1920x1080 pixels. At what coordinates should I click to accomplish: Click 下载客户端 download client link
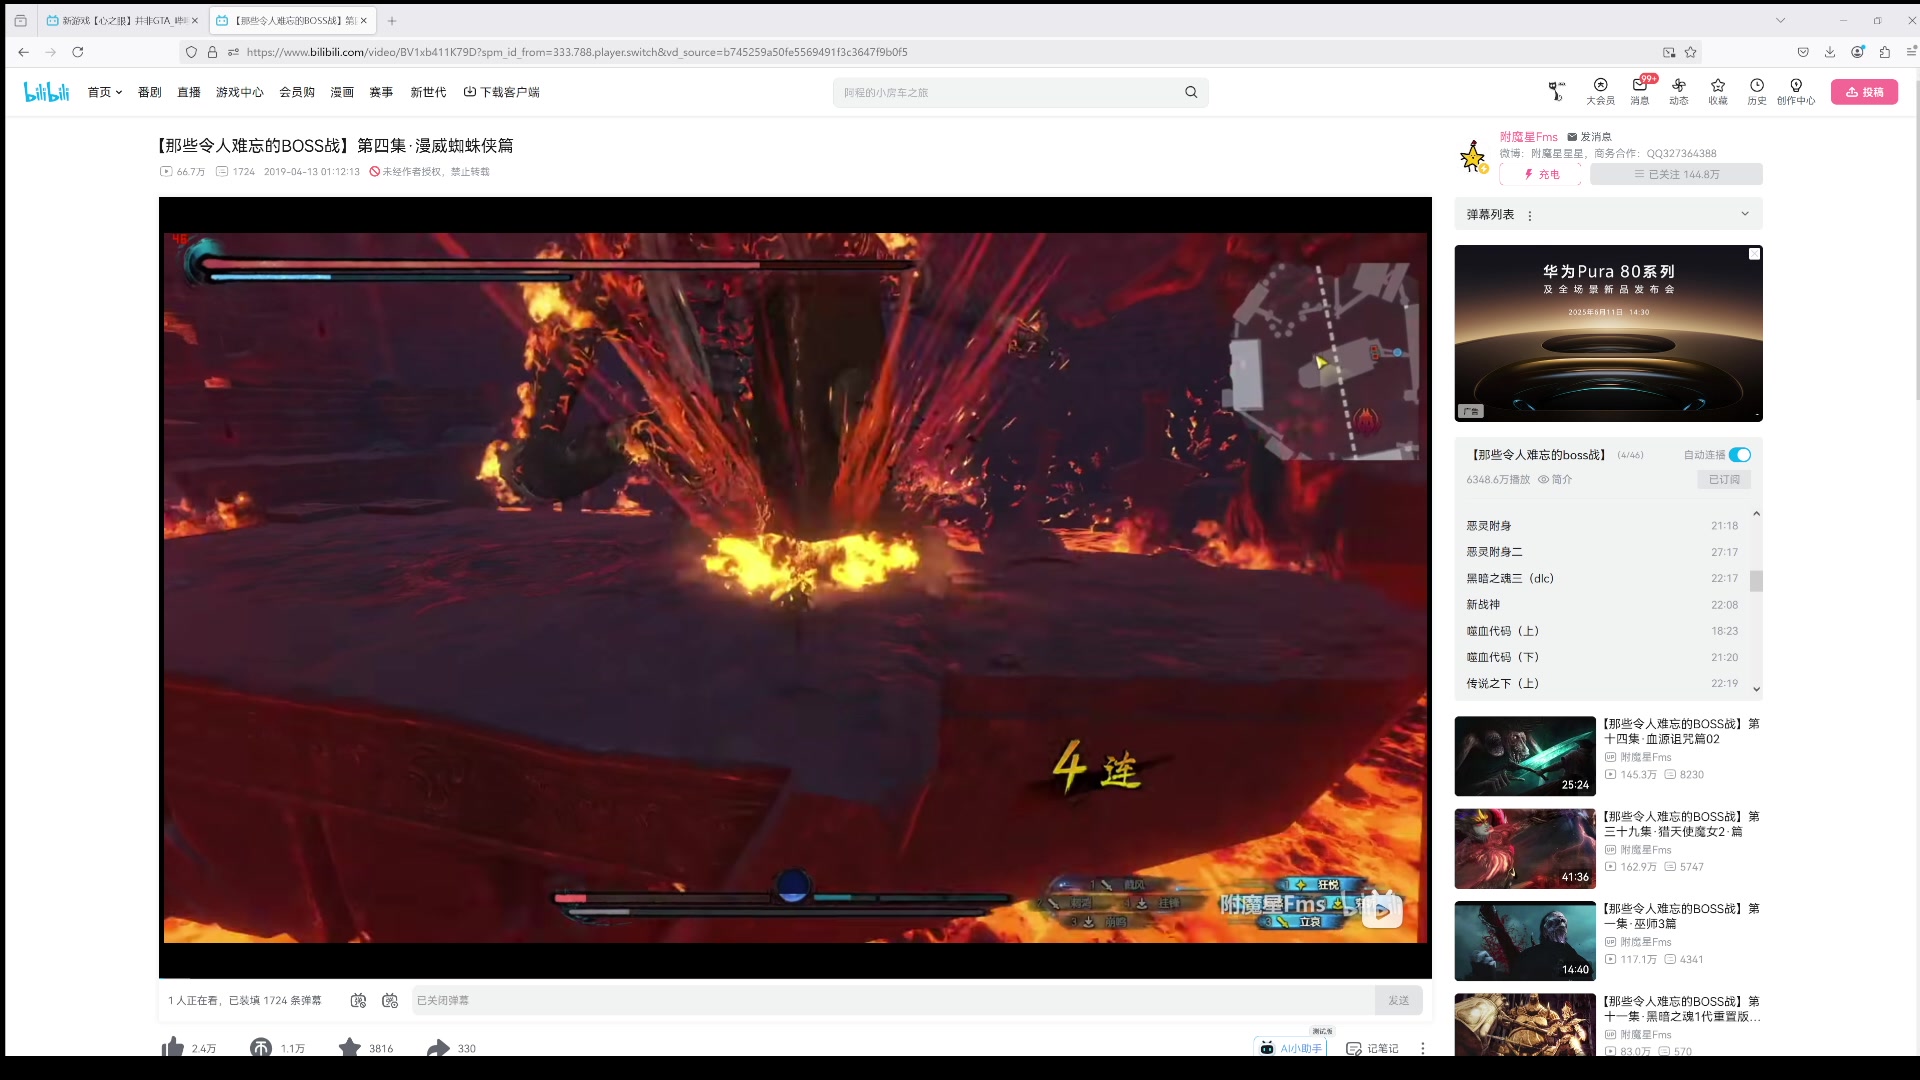[501, 92]
